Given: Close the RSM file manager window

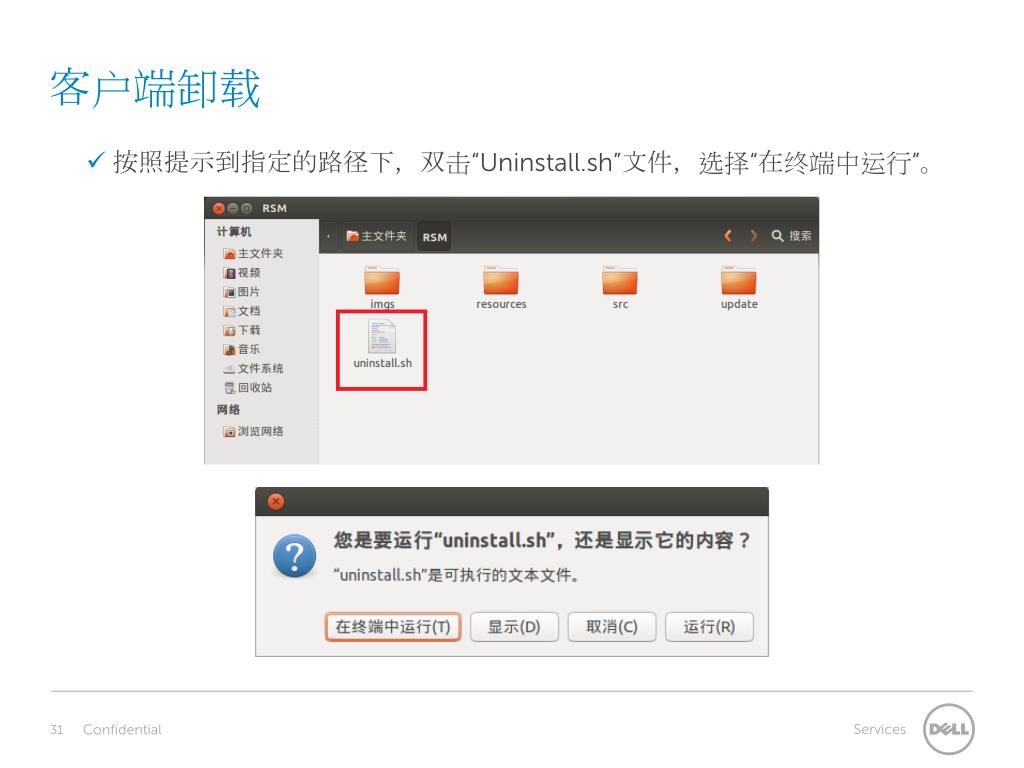Looking at the screenshot, I should click(x=219, y=208).
